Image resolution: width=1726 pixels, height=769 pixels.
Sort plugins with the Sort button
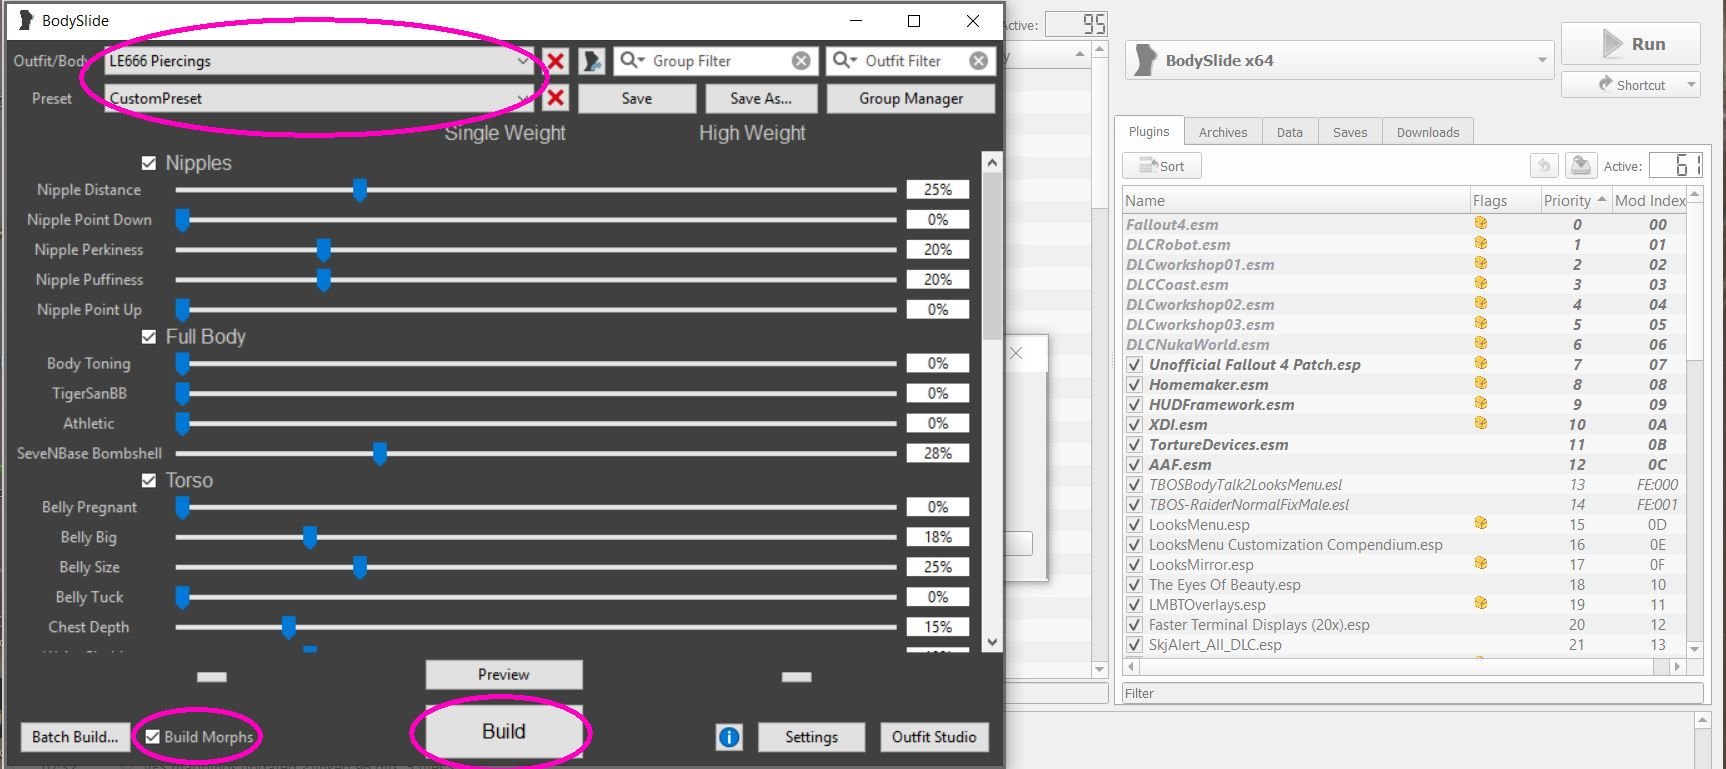[x=1162, y=166]
